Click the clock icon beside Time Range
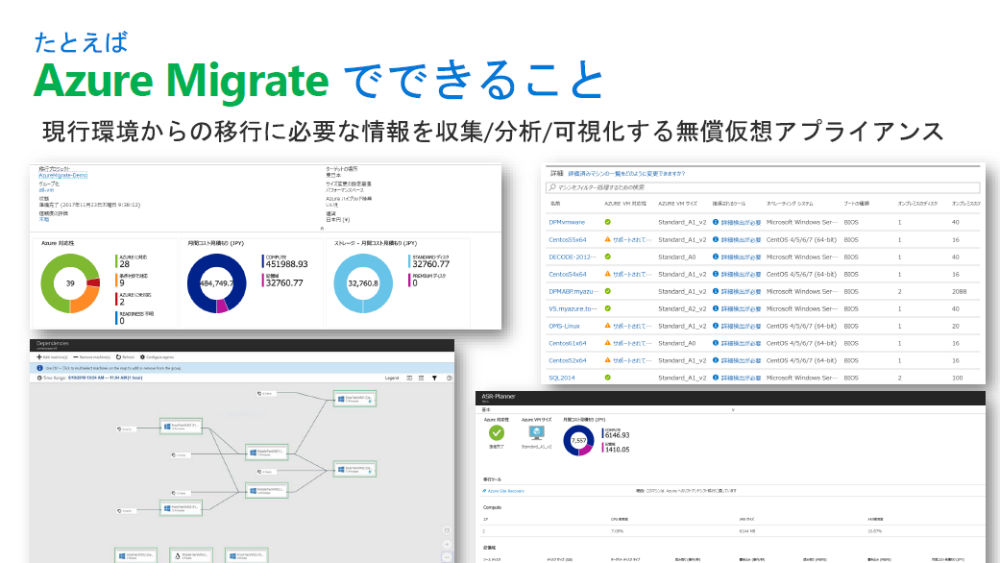The width and height of the screenshot is (1000, 563). click(40, 378)
